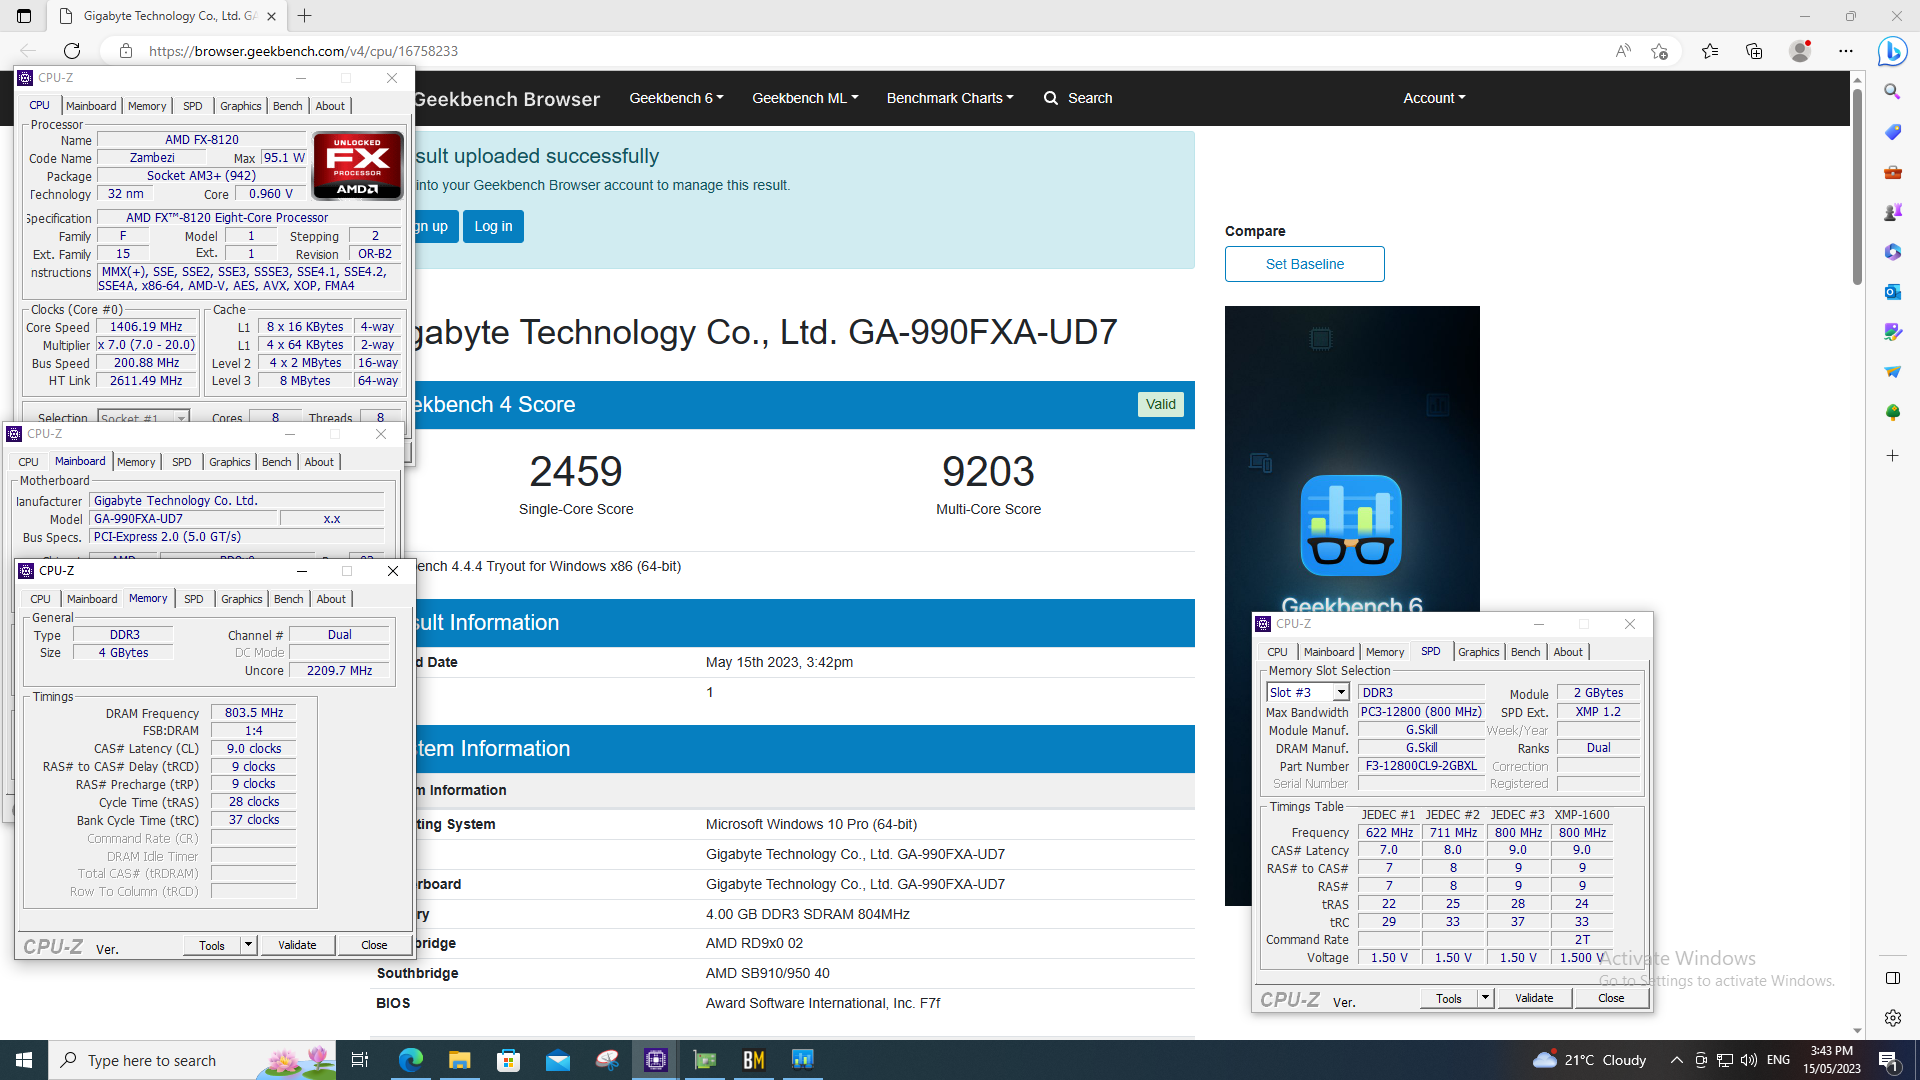Open Tools dropdown arrow in SPD window
This screenshot has width=1920, height=1080.
tap(1485, 998)
